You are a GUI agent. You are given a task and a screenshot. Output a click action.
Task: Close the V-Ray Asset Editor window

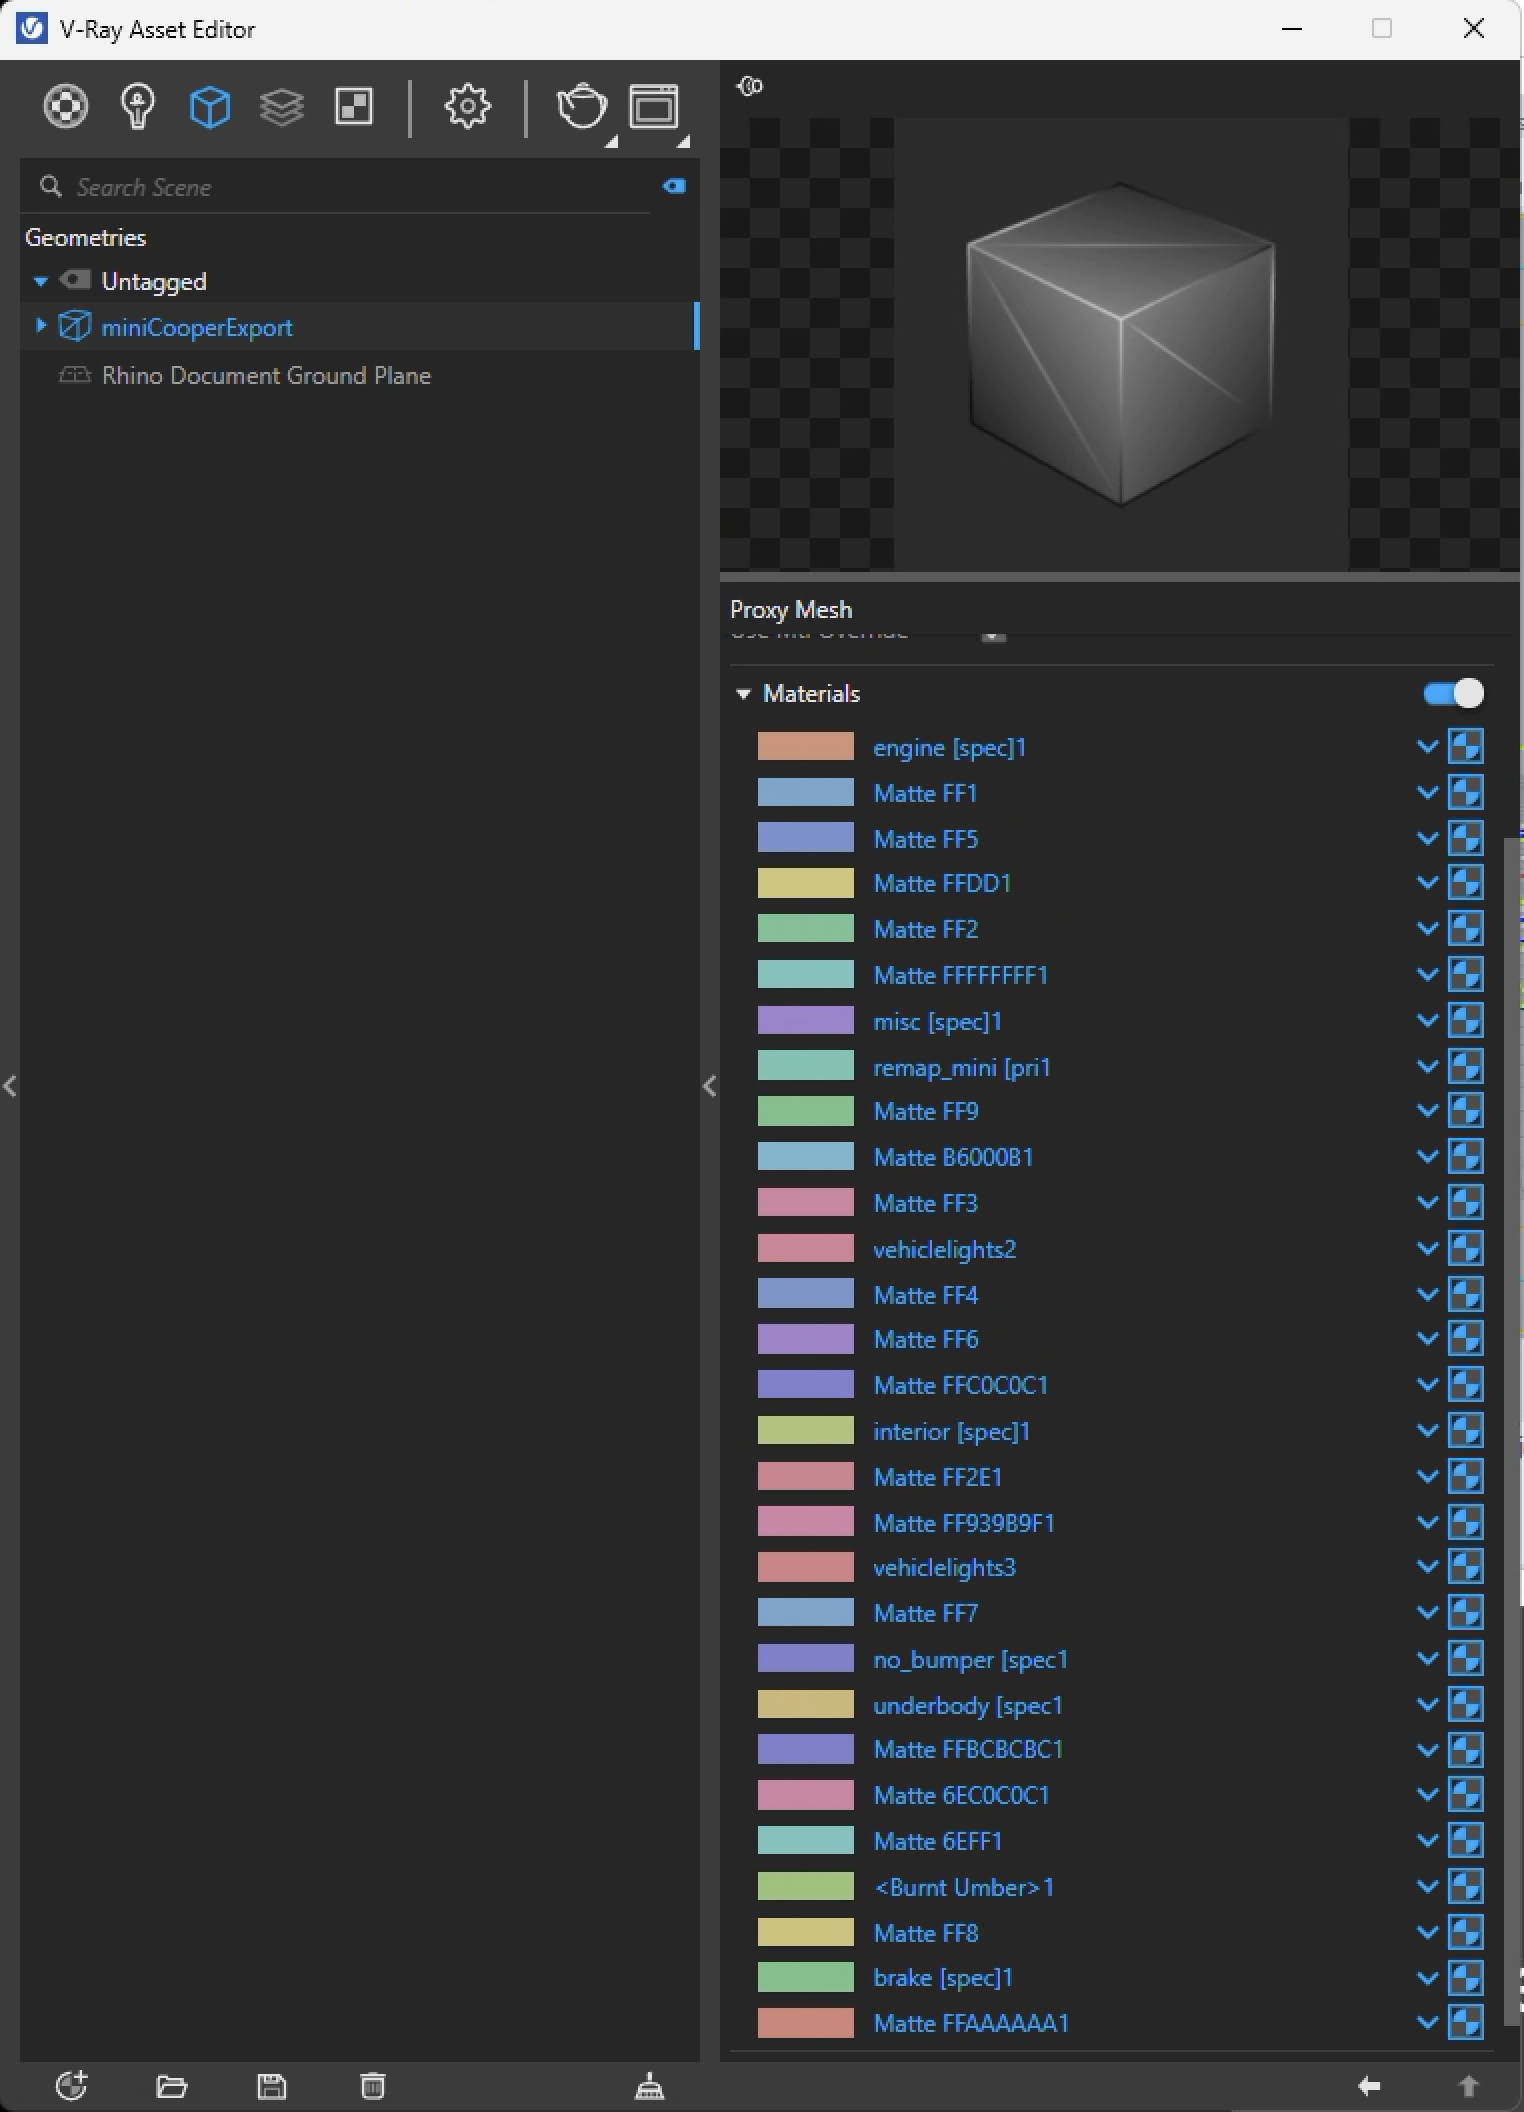1473,28
